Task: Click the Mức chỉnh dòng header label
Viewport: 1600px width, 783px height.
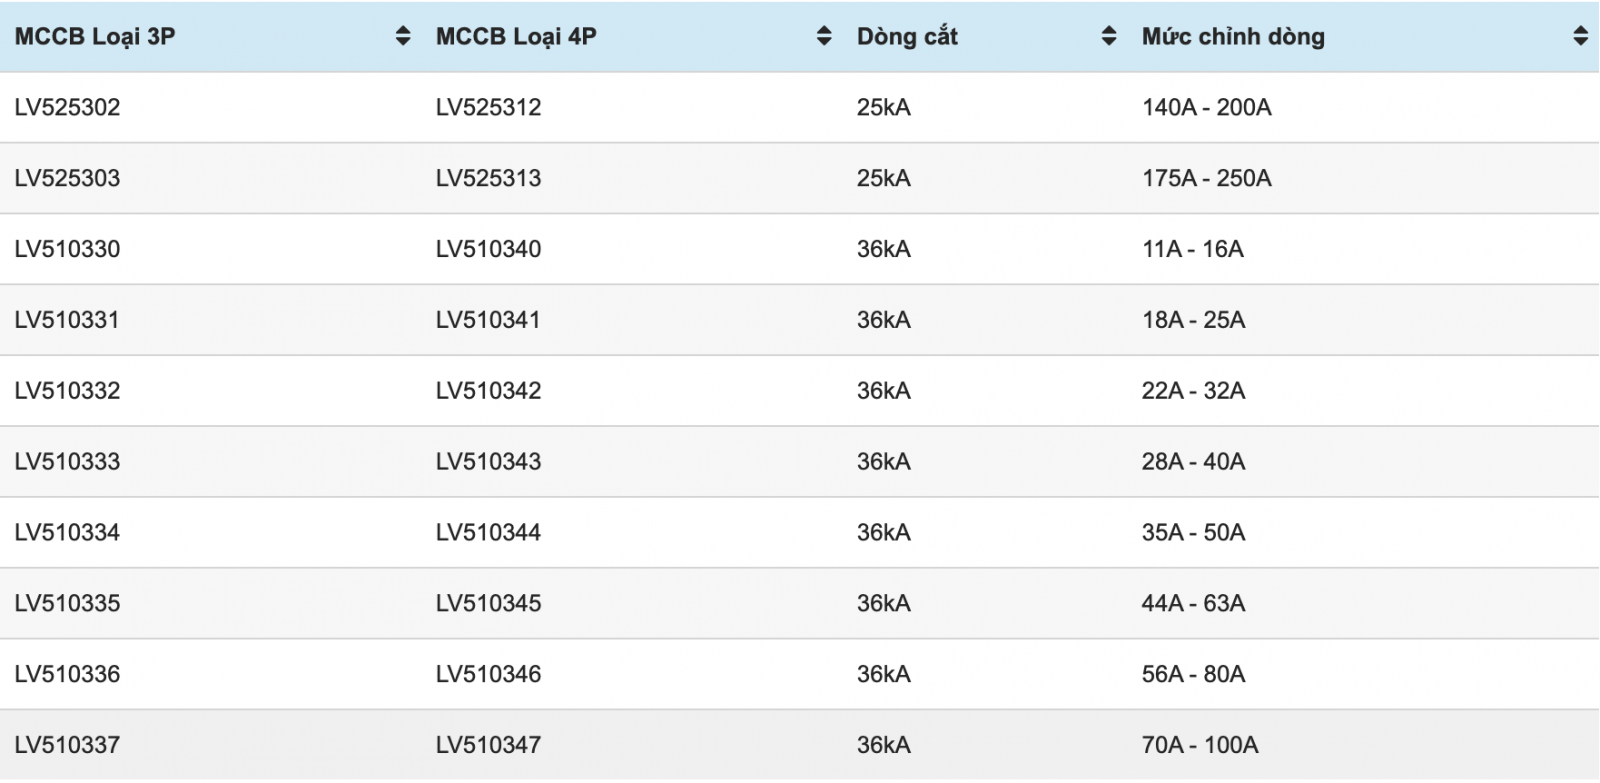Action: 1233,37
